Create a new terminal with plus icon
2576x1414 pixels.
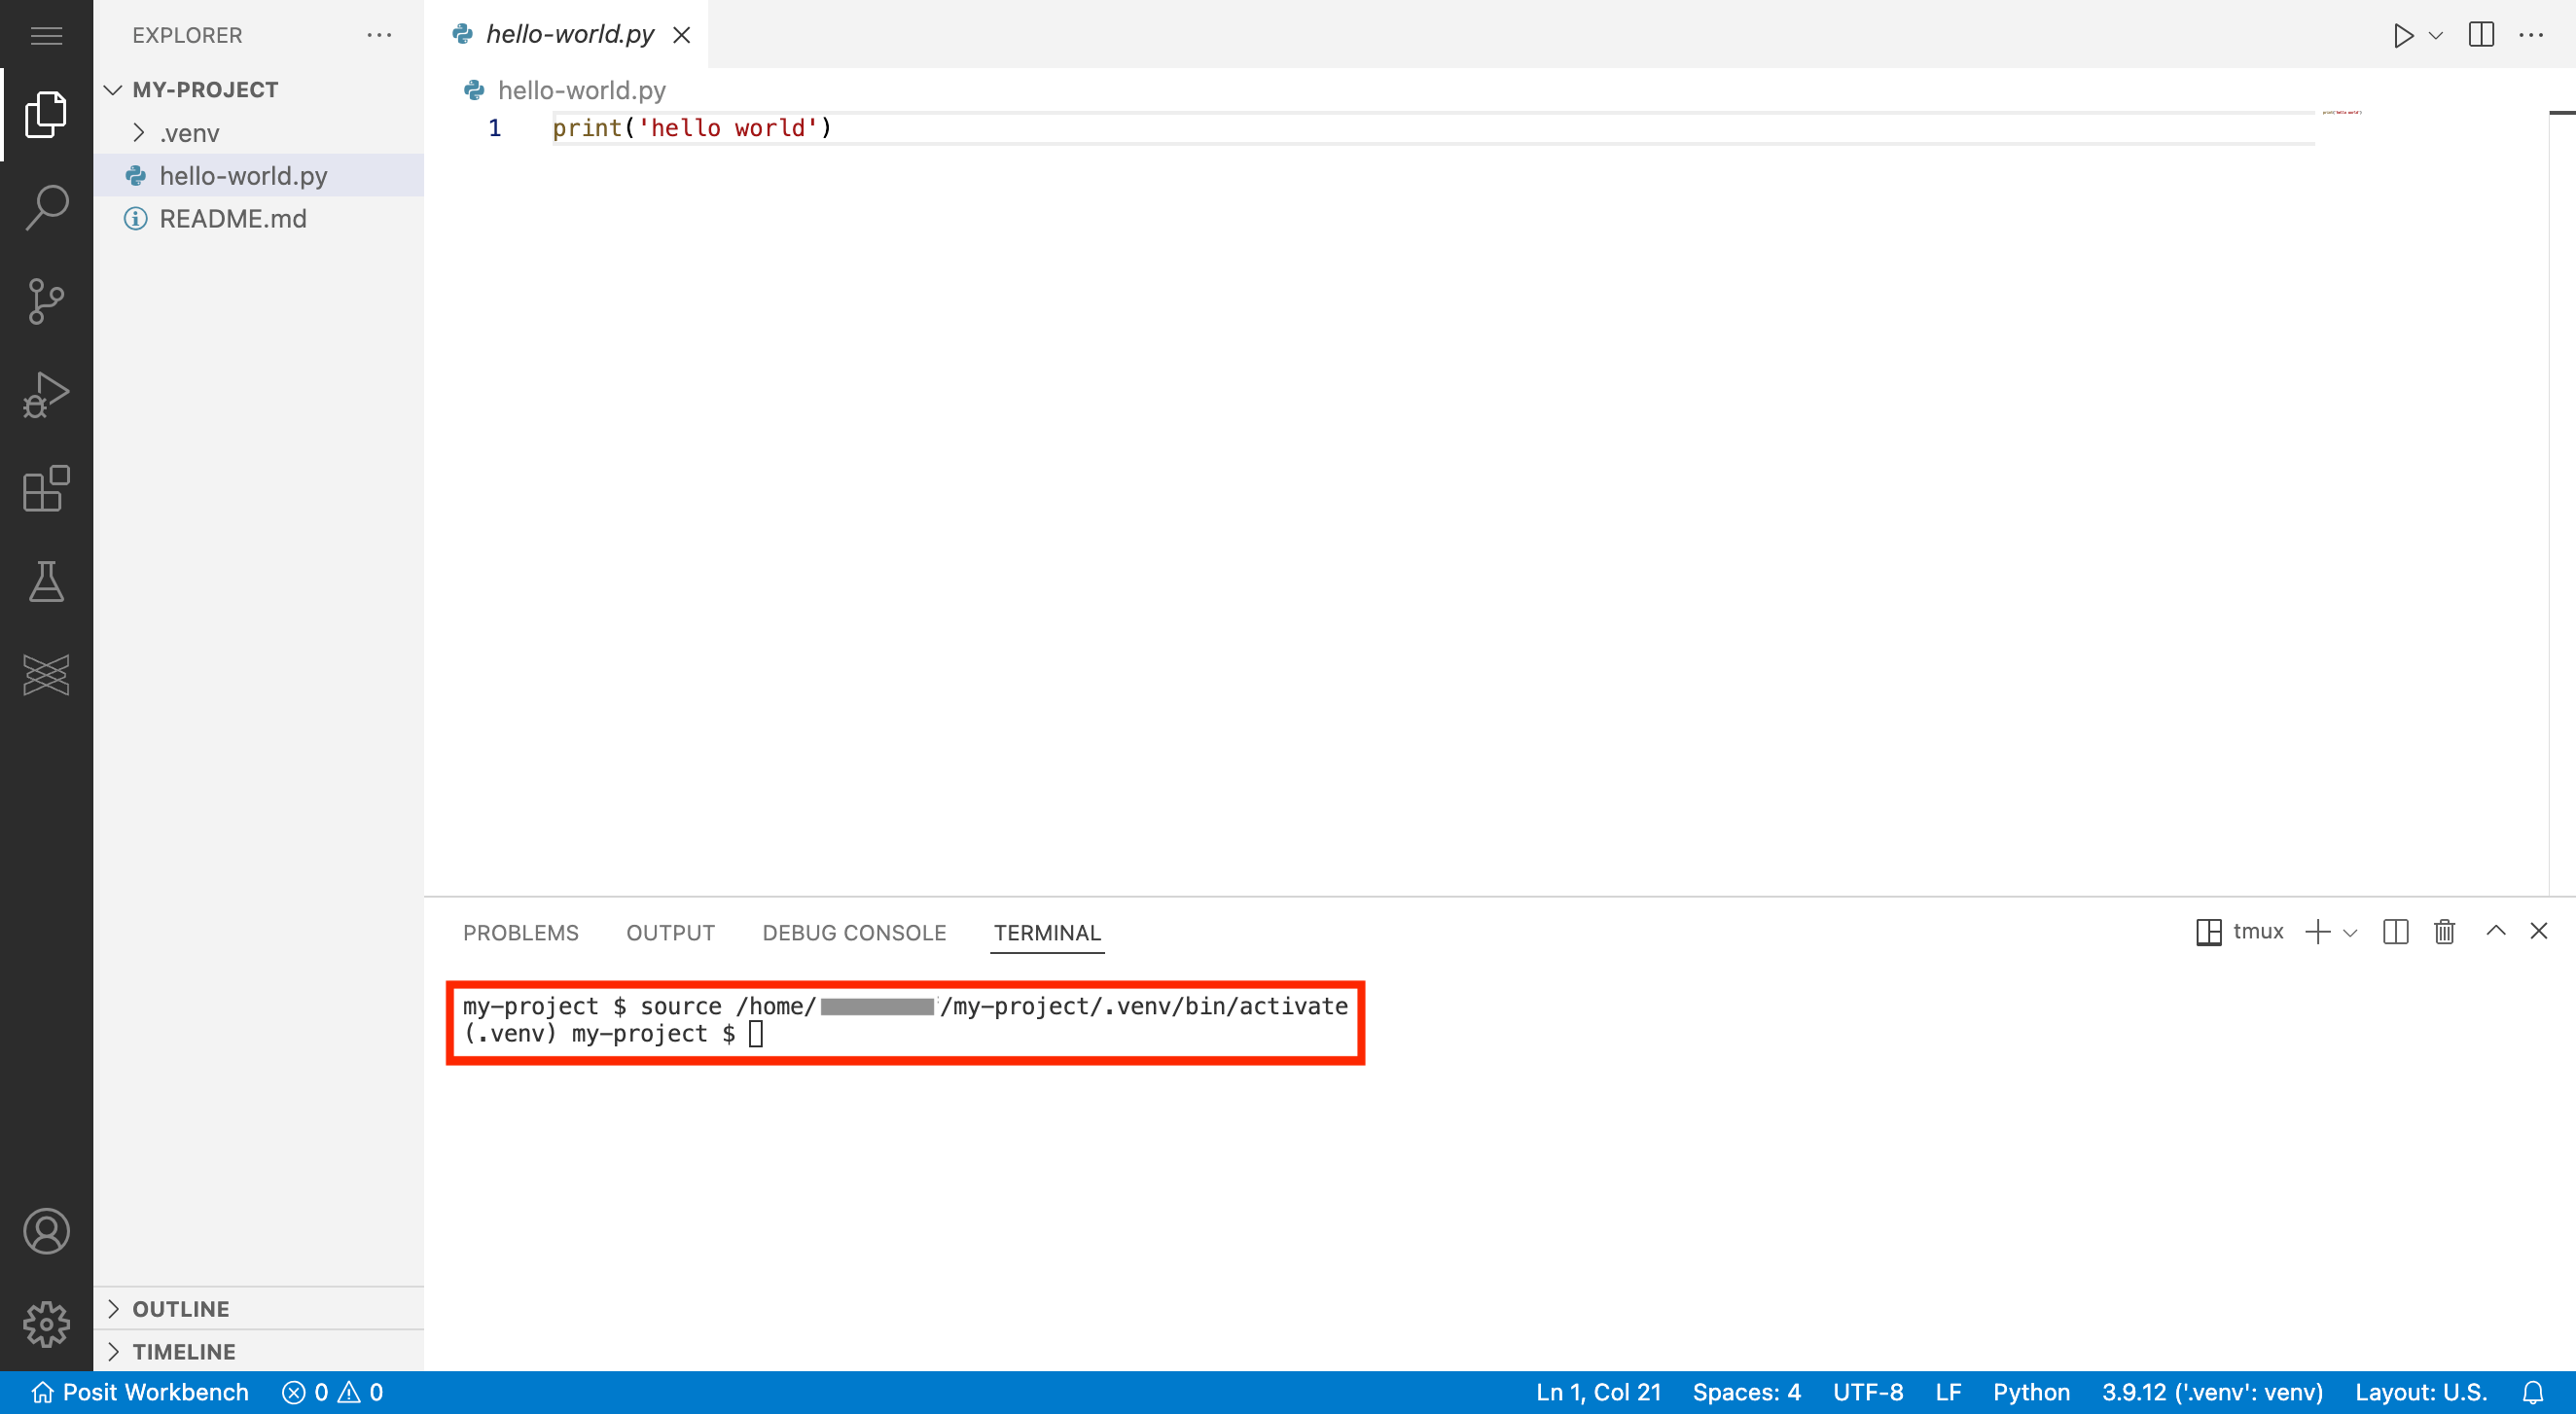[2317, 932]
